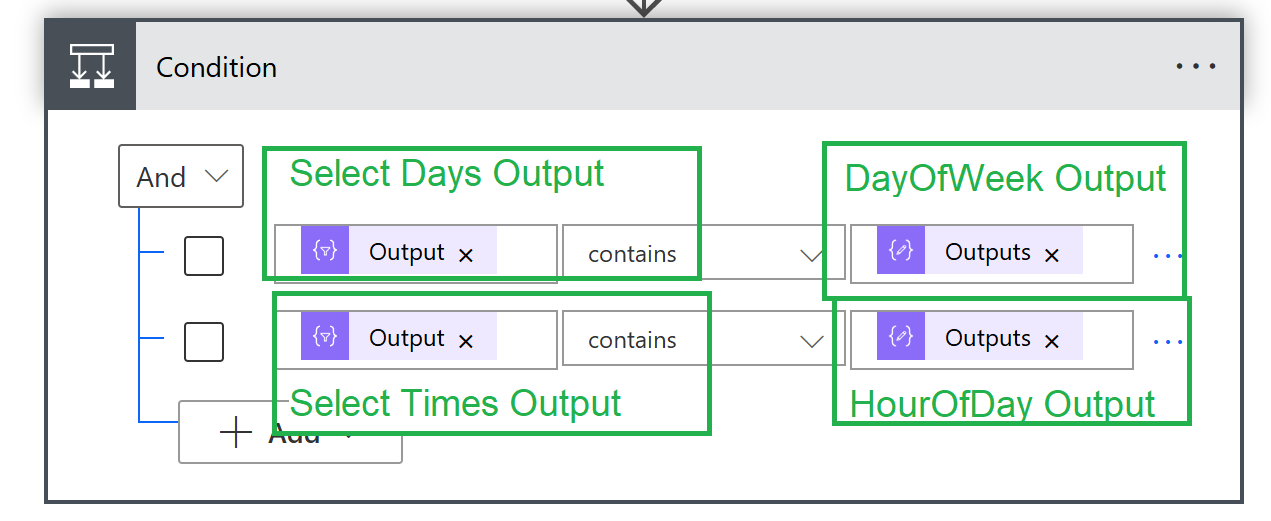
Task: Open the first row's blue ellipsis menu
Action: coord(1166,256)
